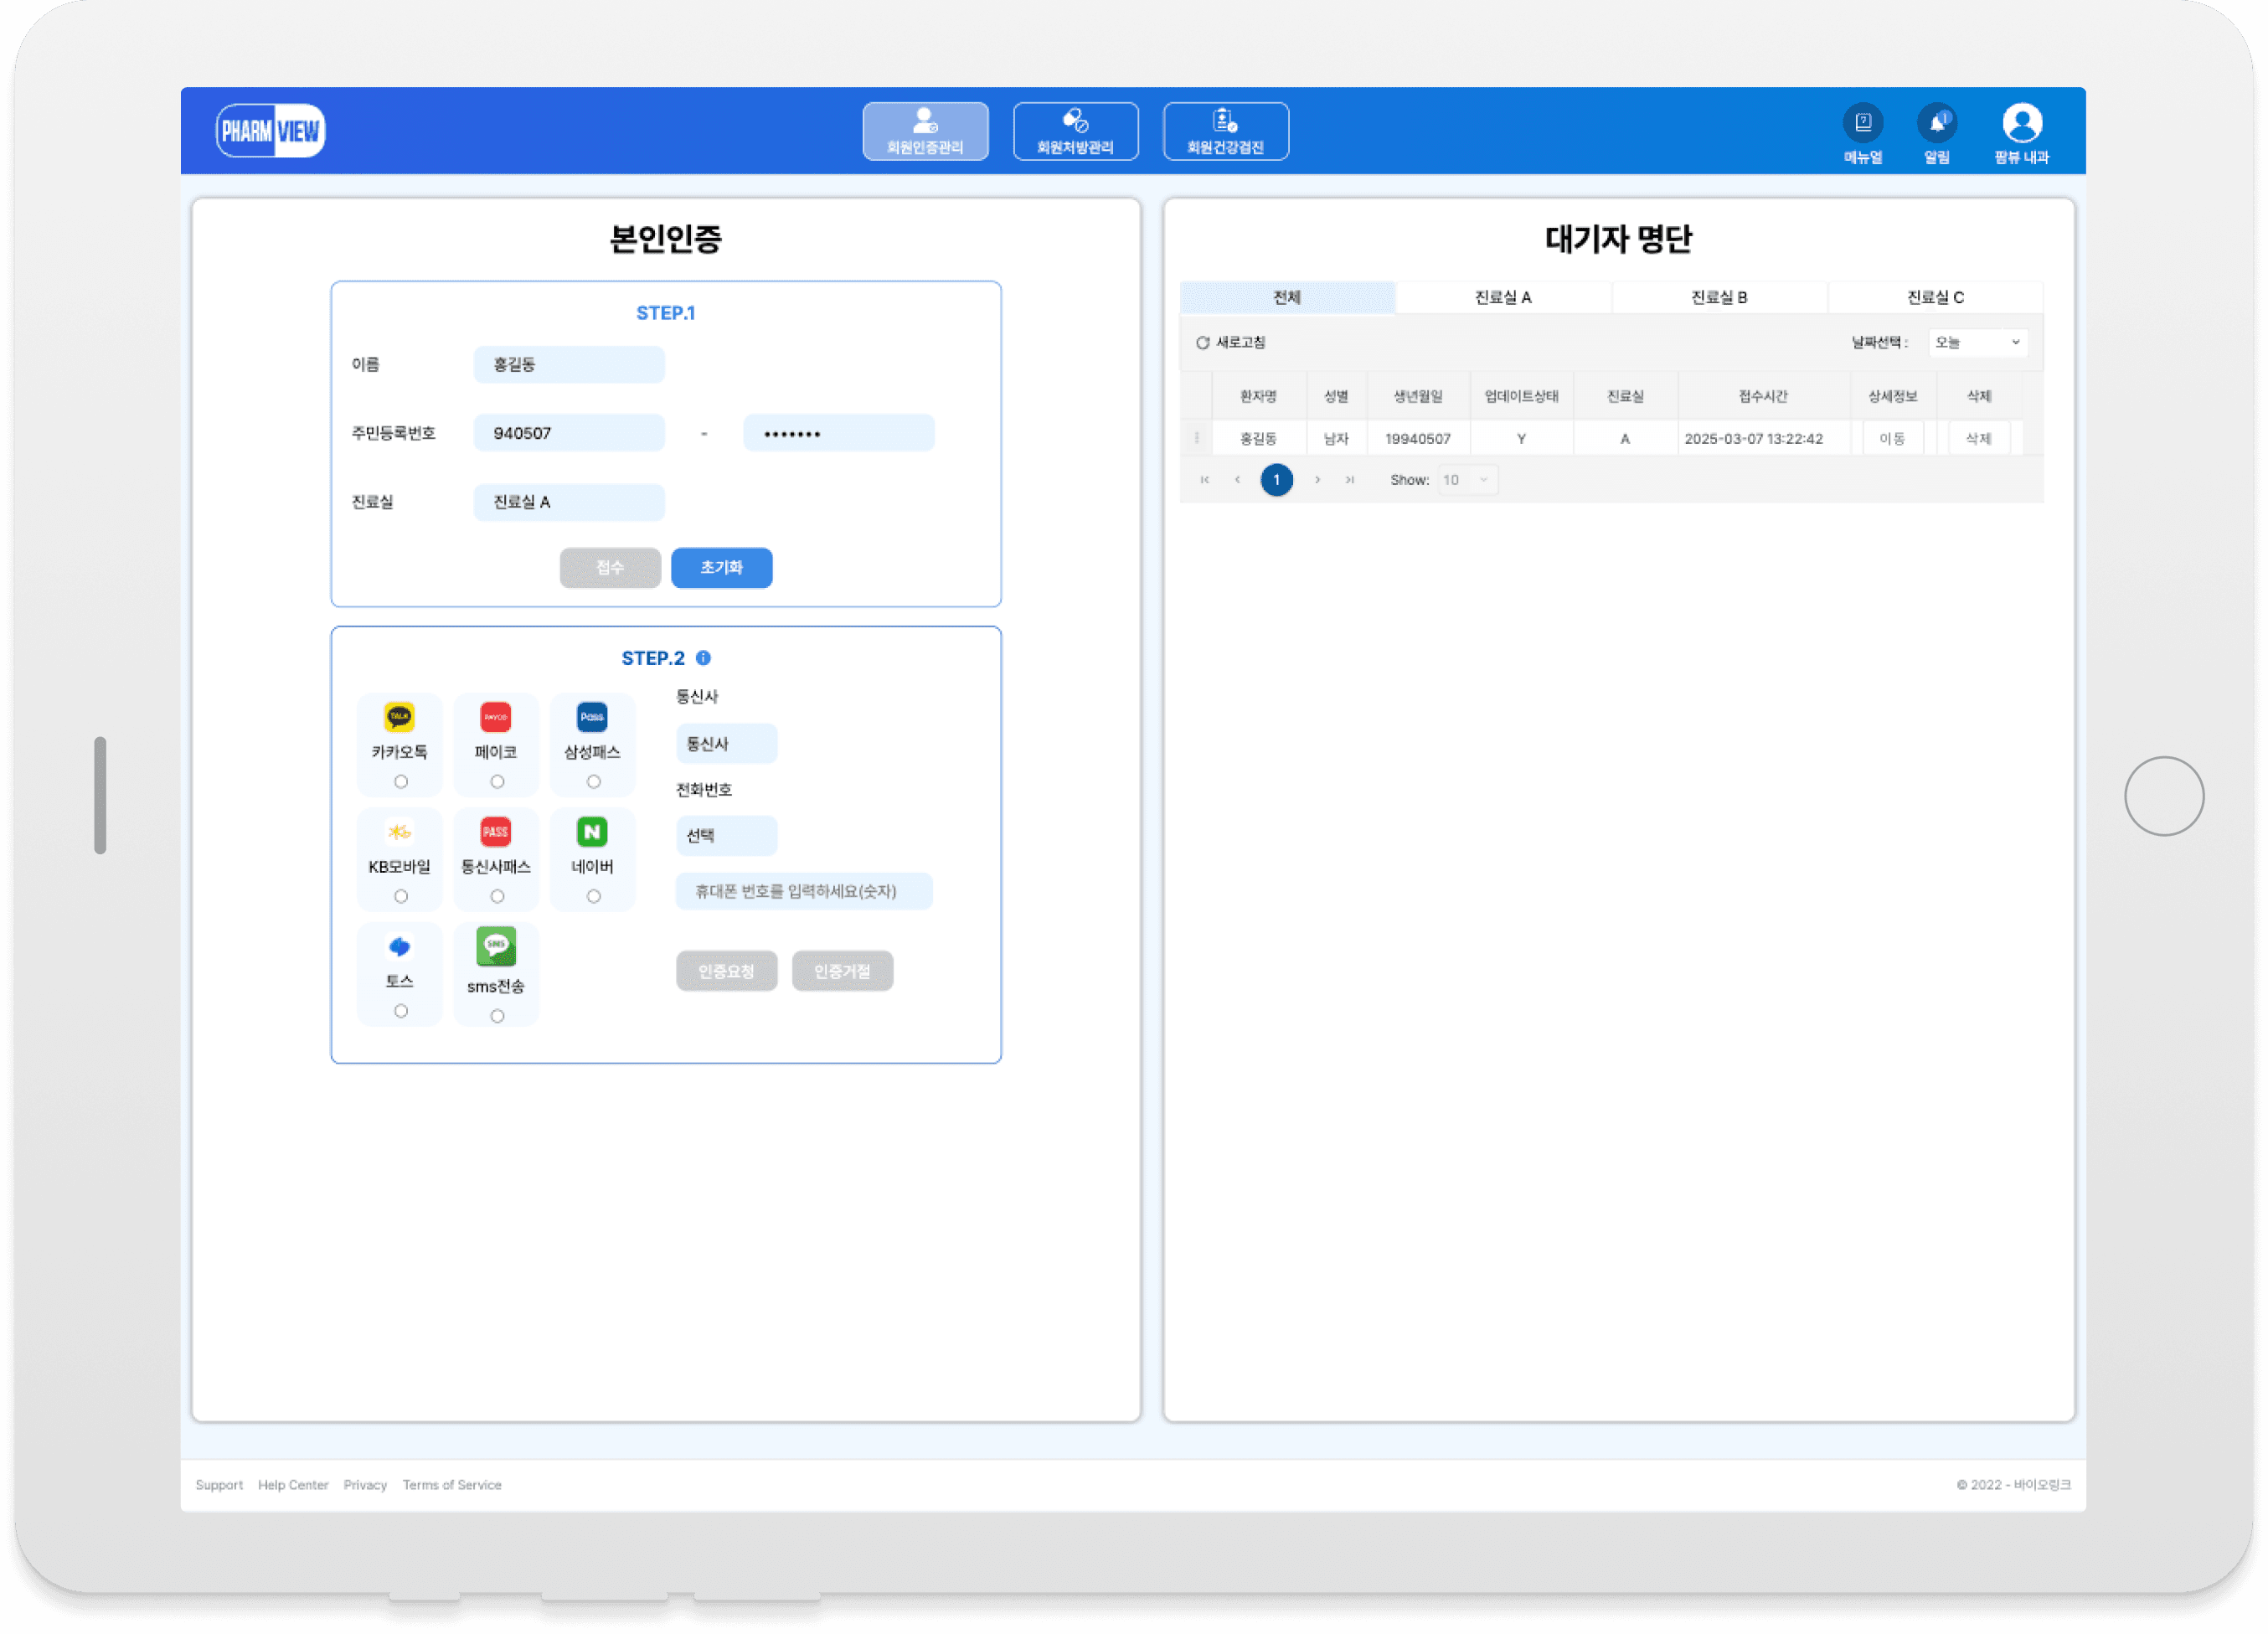Click the phone number input field
Viewport: 2268px width, 1634px height.
[804, 892]
